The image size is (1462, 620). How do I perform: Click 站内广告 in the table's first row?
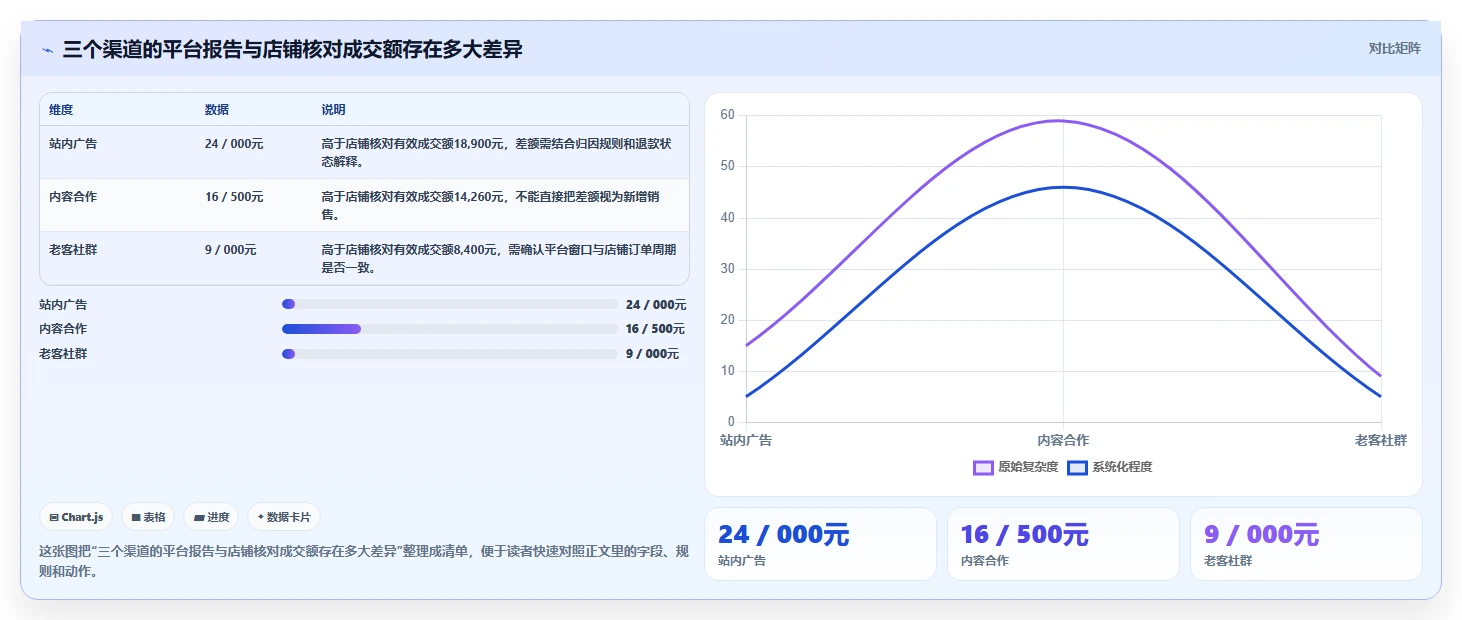[x=73, y=143]
